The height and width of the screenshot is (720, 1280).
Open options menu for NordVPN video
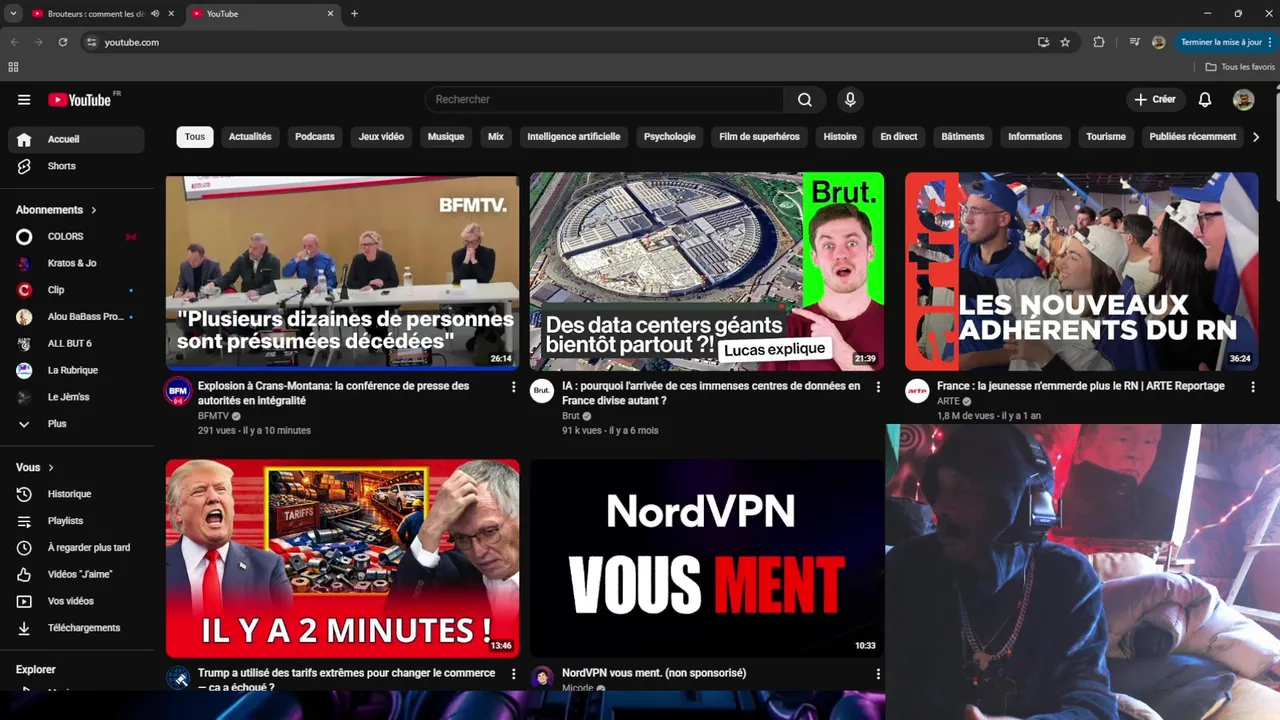[878, 674]
